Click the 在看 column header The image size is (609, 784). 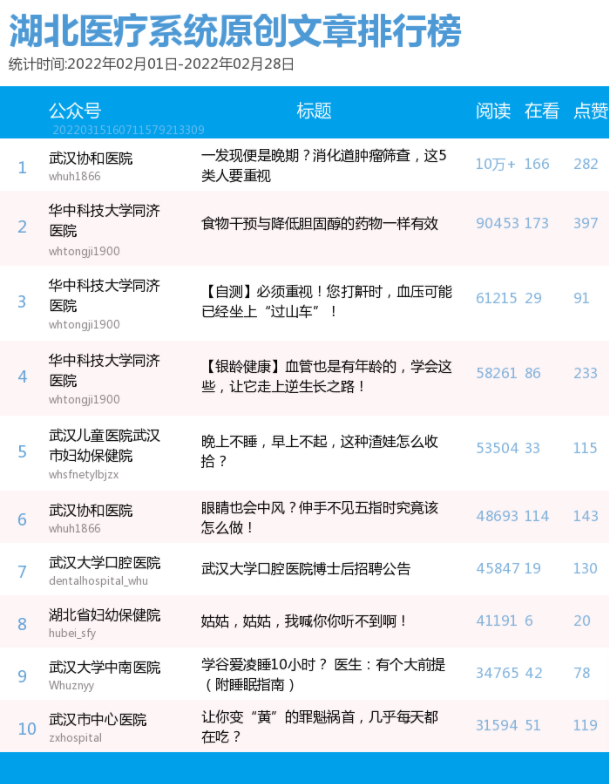tap(542, 110)
